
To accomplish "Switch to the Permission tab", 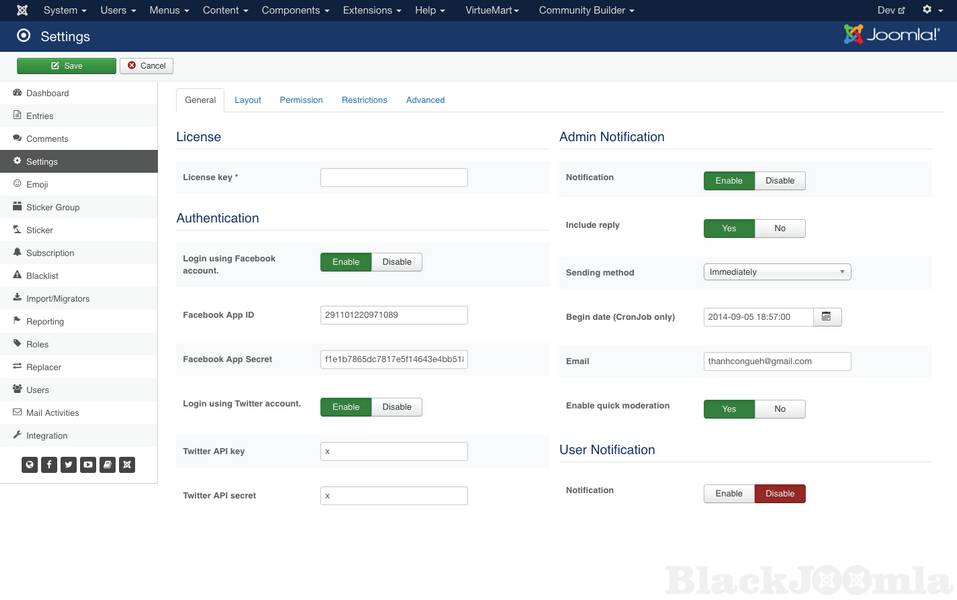I will 301,100.
